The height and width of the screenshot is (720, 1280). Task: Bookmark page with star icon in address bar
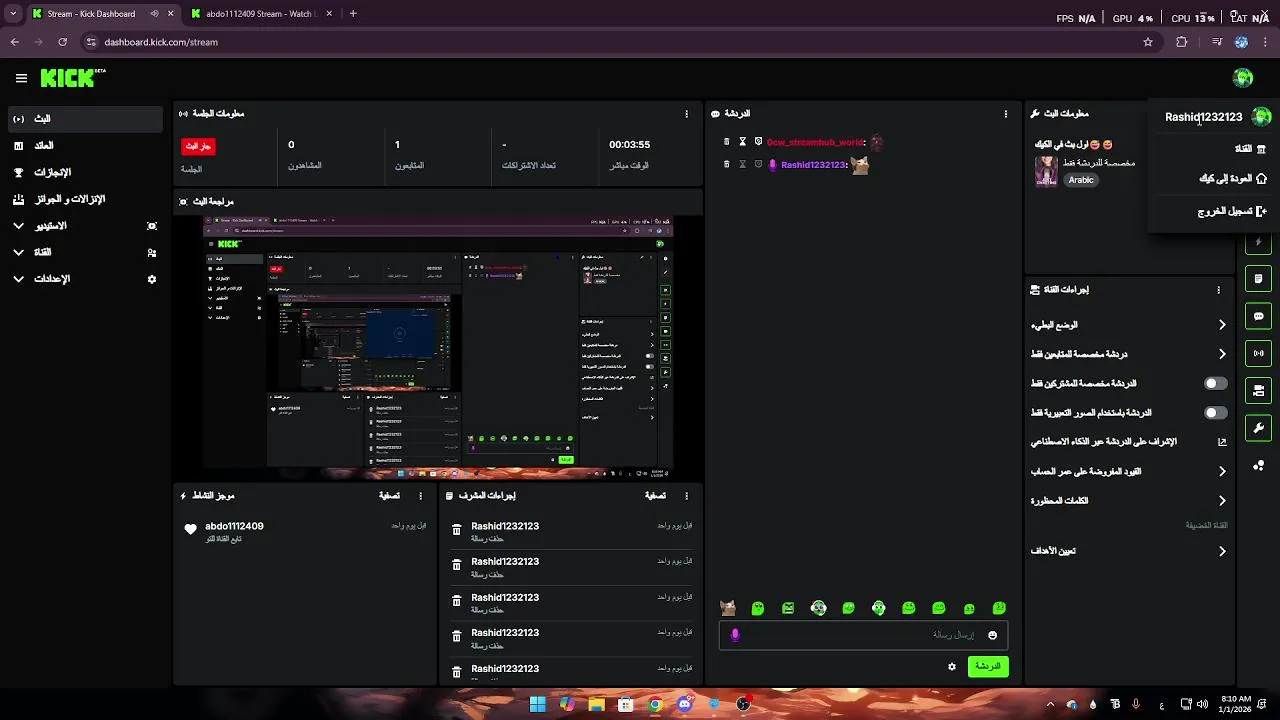pyautogui.click(x=1148, y=42)
